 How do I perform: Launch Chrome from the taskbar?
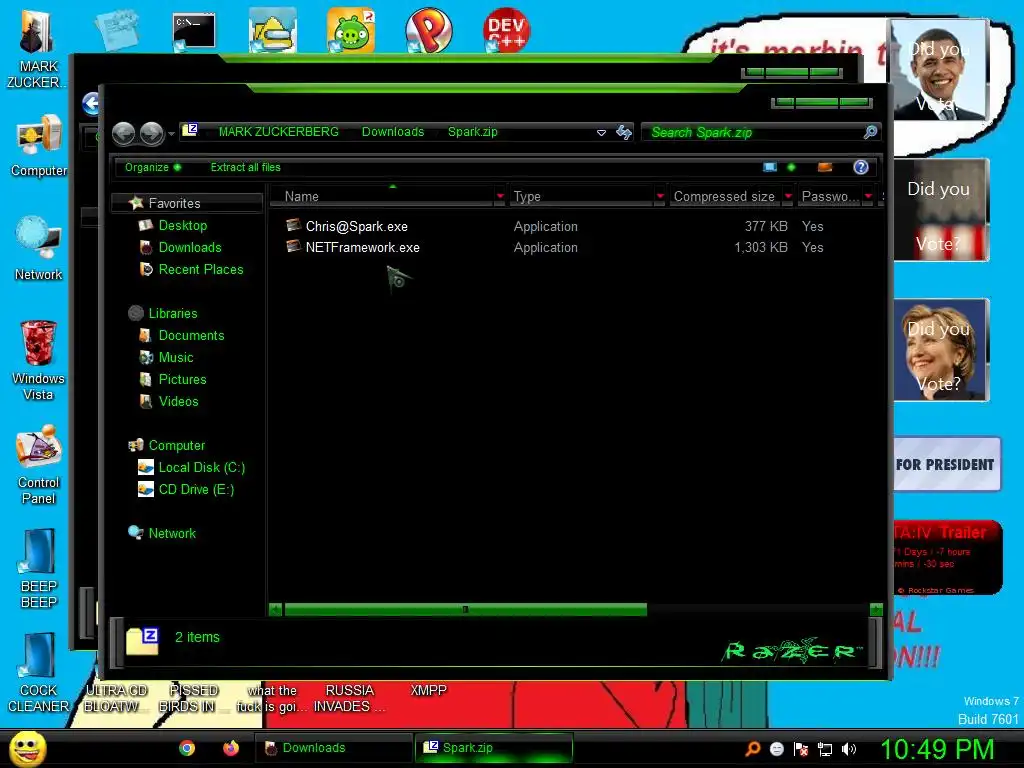click(x=187, y=748)
